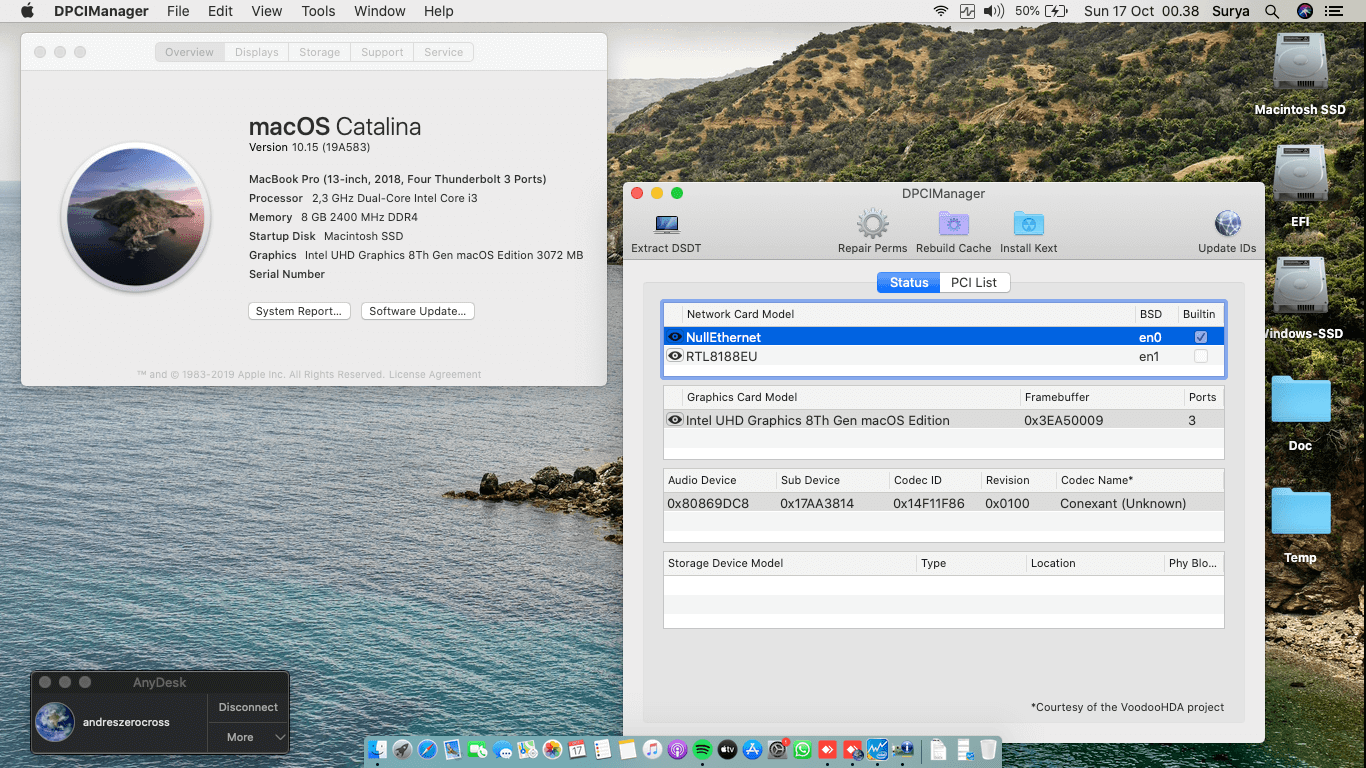Open the Tools menu in the menu bar
The height and width of the screenshot is (768, 1366).
point(318,11)
